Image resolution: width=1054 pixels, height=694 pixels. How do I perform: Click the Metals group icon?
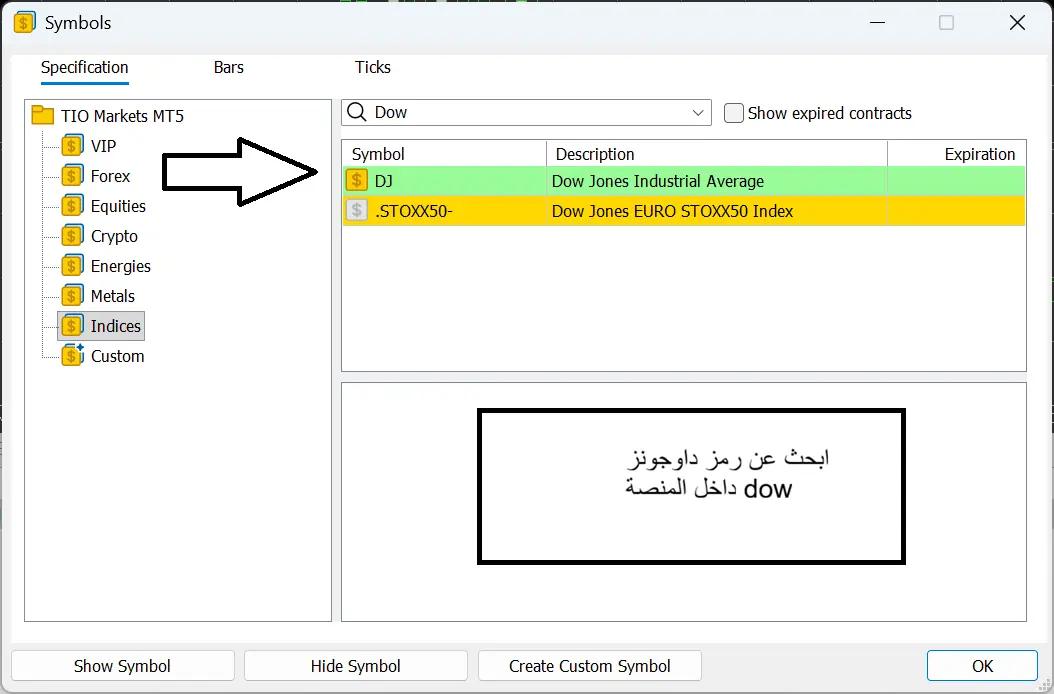pos(73,295)
